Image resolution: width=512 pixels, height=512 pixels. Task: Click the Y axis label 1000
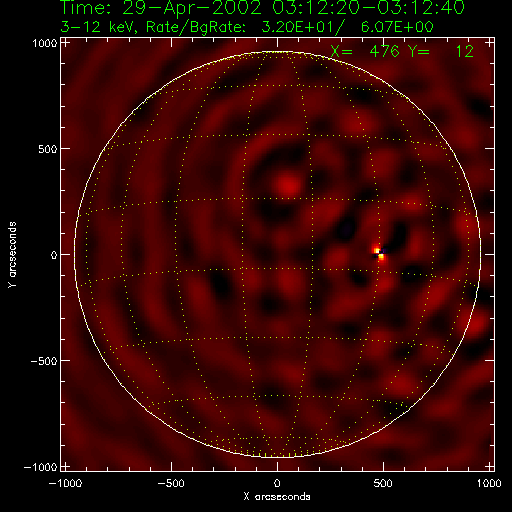pos(45,43)
